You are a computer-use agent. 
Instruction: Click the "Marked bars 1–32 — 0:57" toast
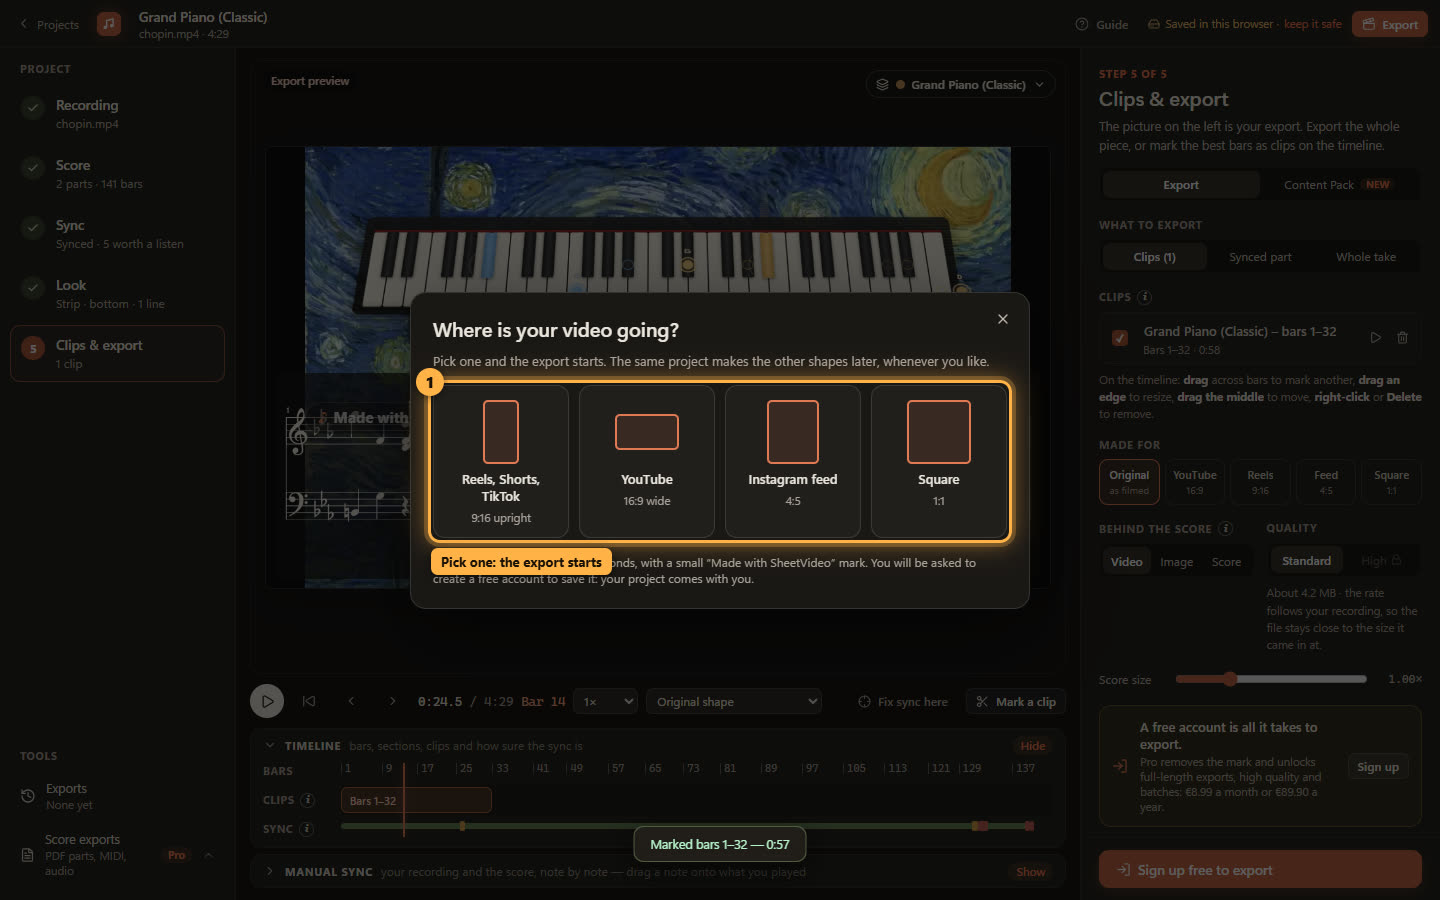click(x=720, y=844)
